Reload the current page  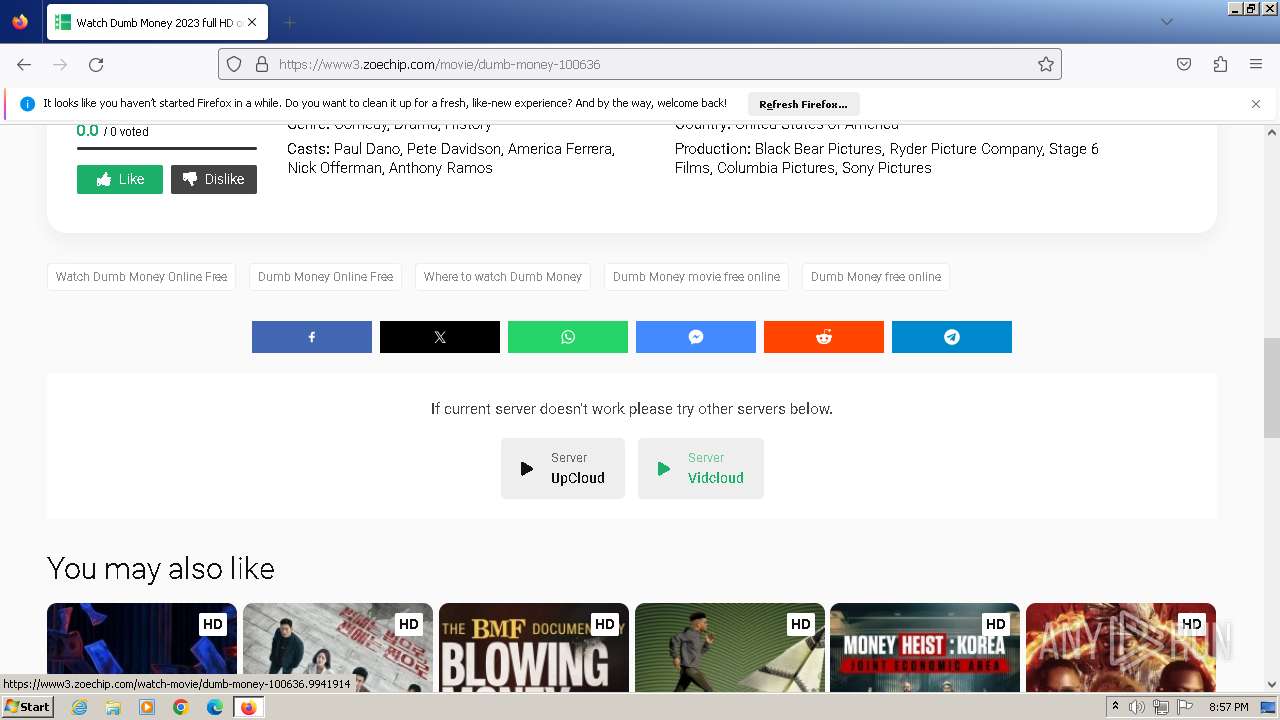click(x=96, y=64)
